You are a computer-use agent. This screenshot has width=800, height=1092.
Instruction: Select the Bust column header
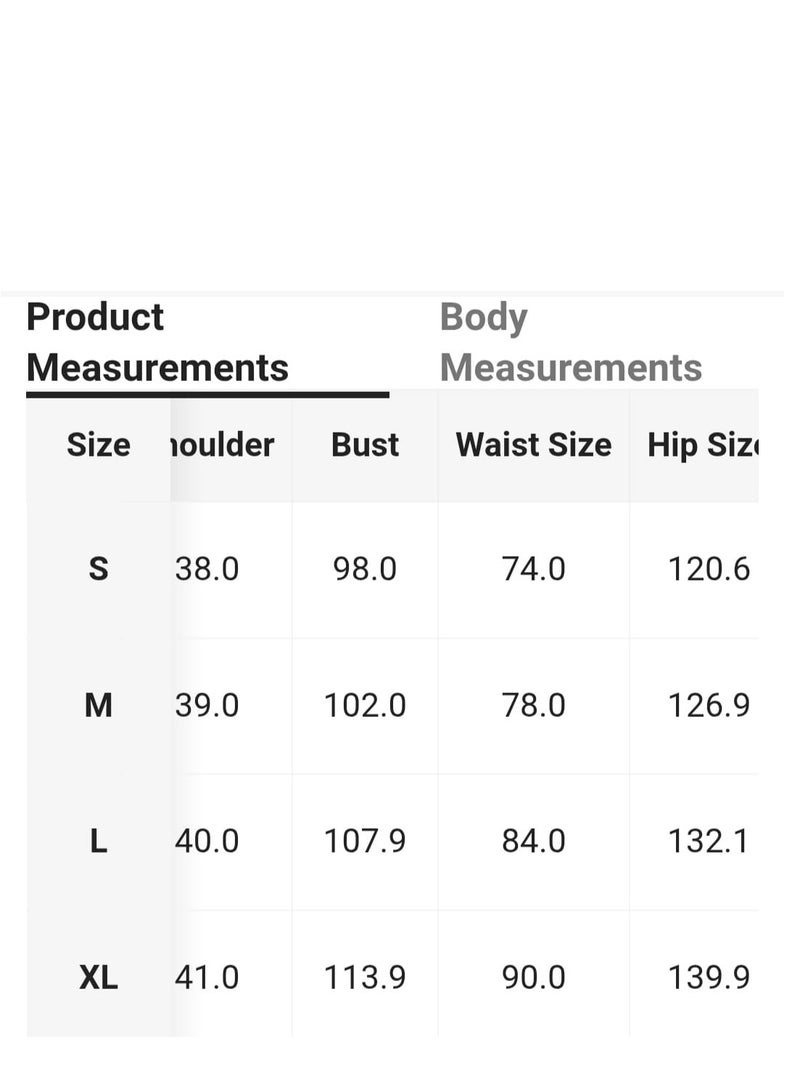tap(365, 444)
